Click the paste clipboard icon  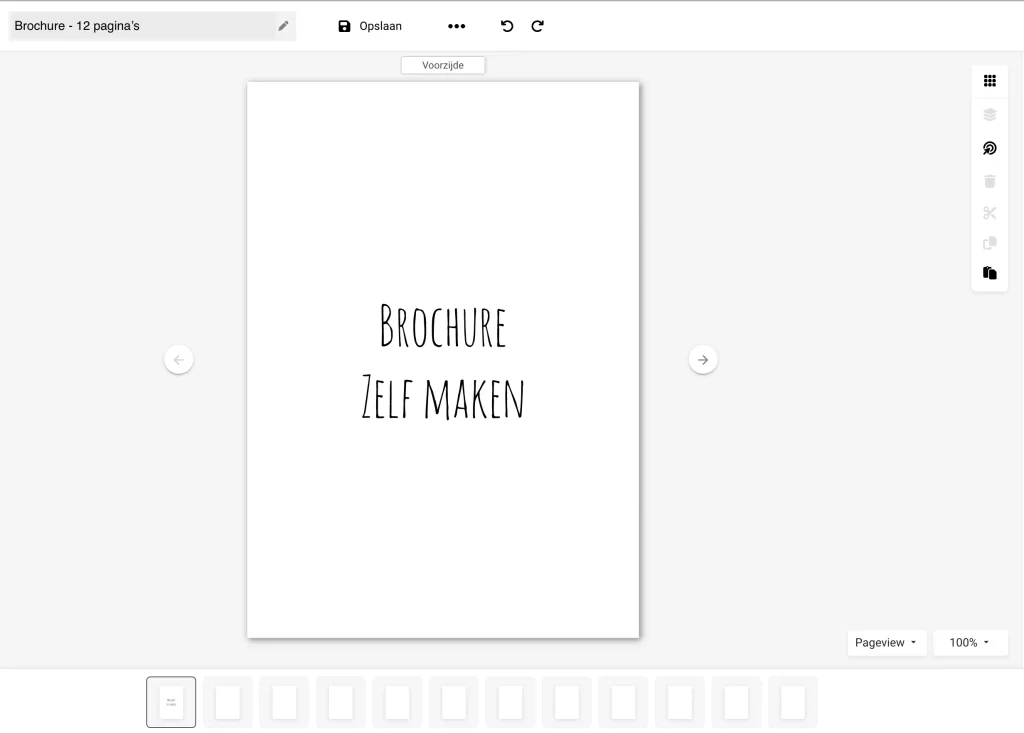tap(989, 273)
